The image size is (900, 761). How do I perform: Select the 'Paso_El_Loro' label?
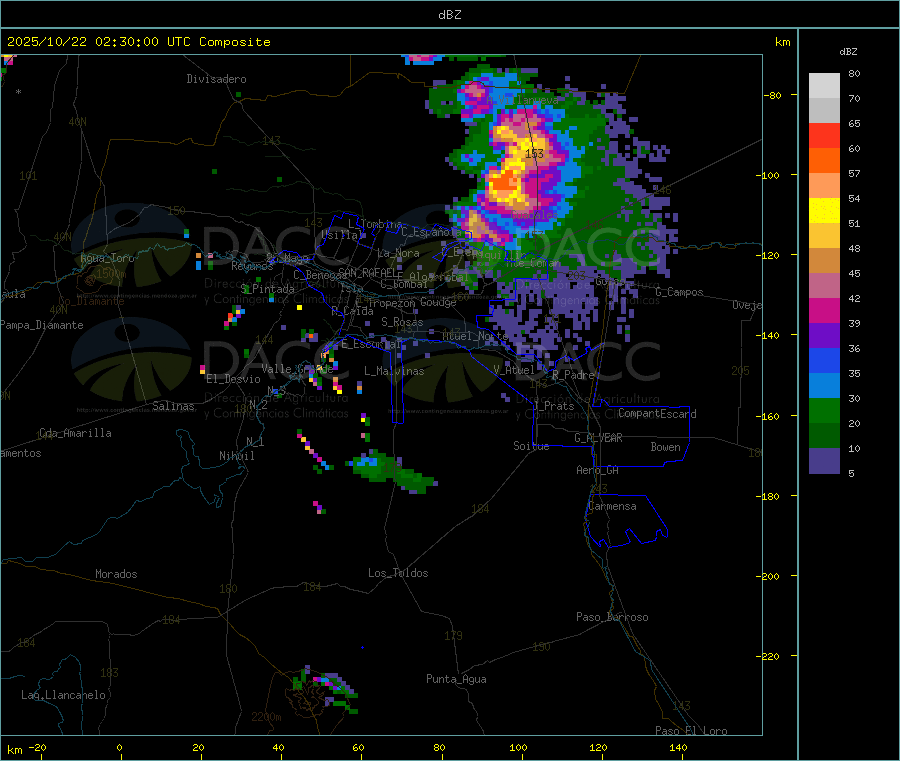pos(691,731)
